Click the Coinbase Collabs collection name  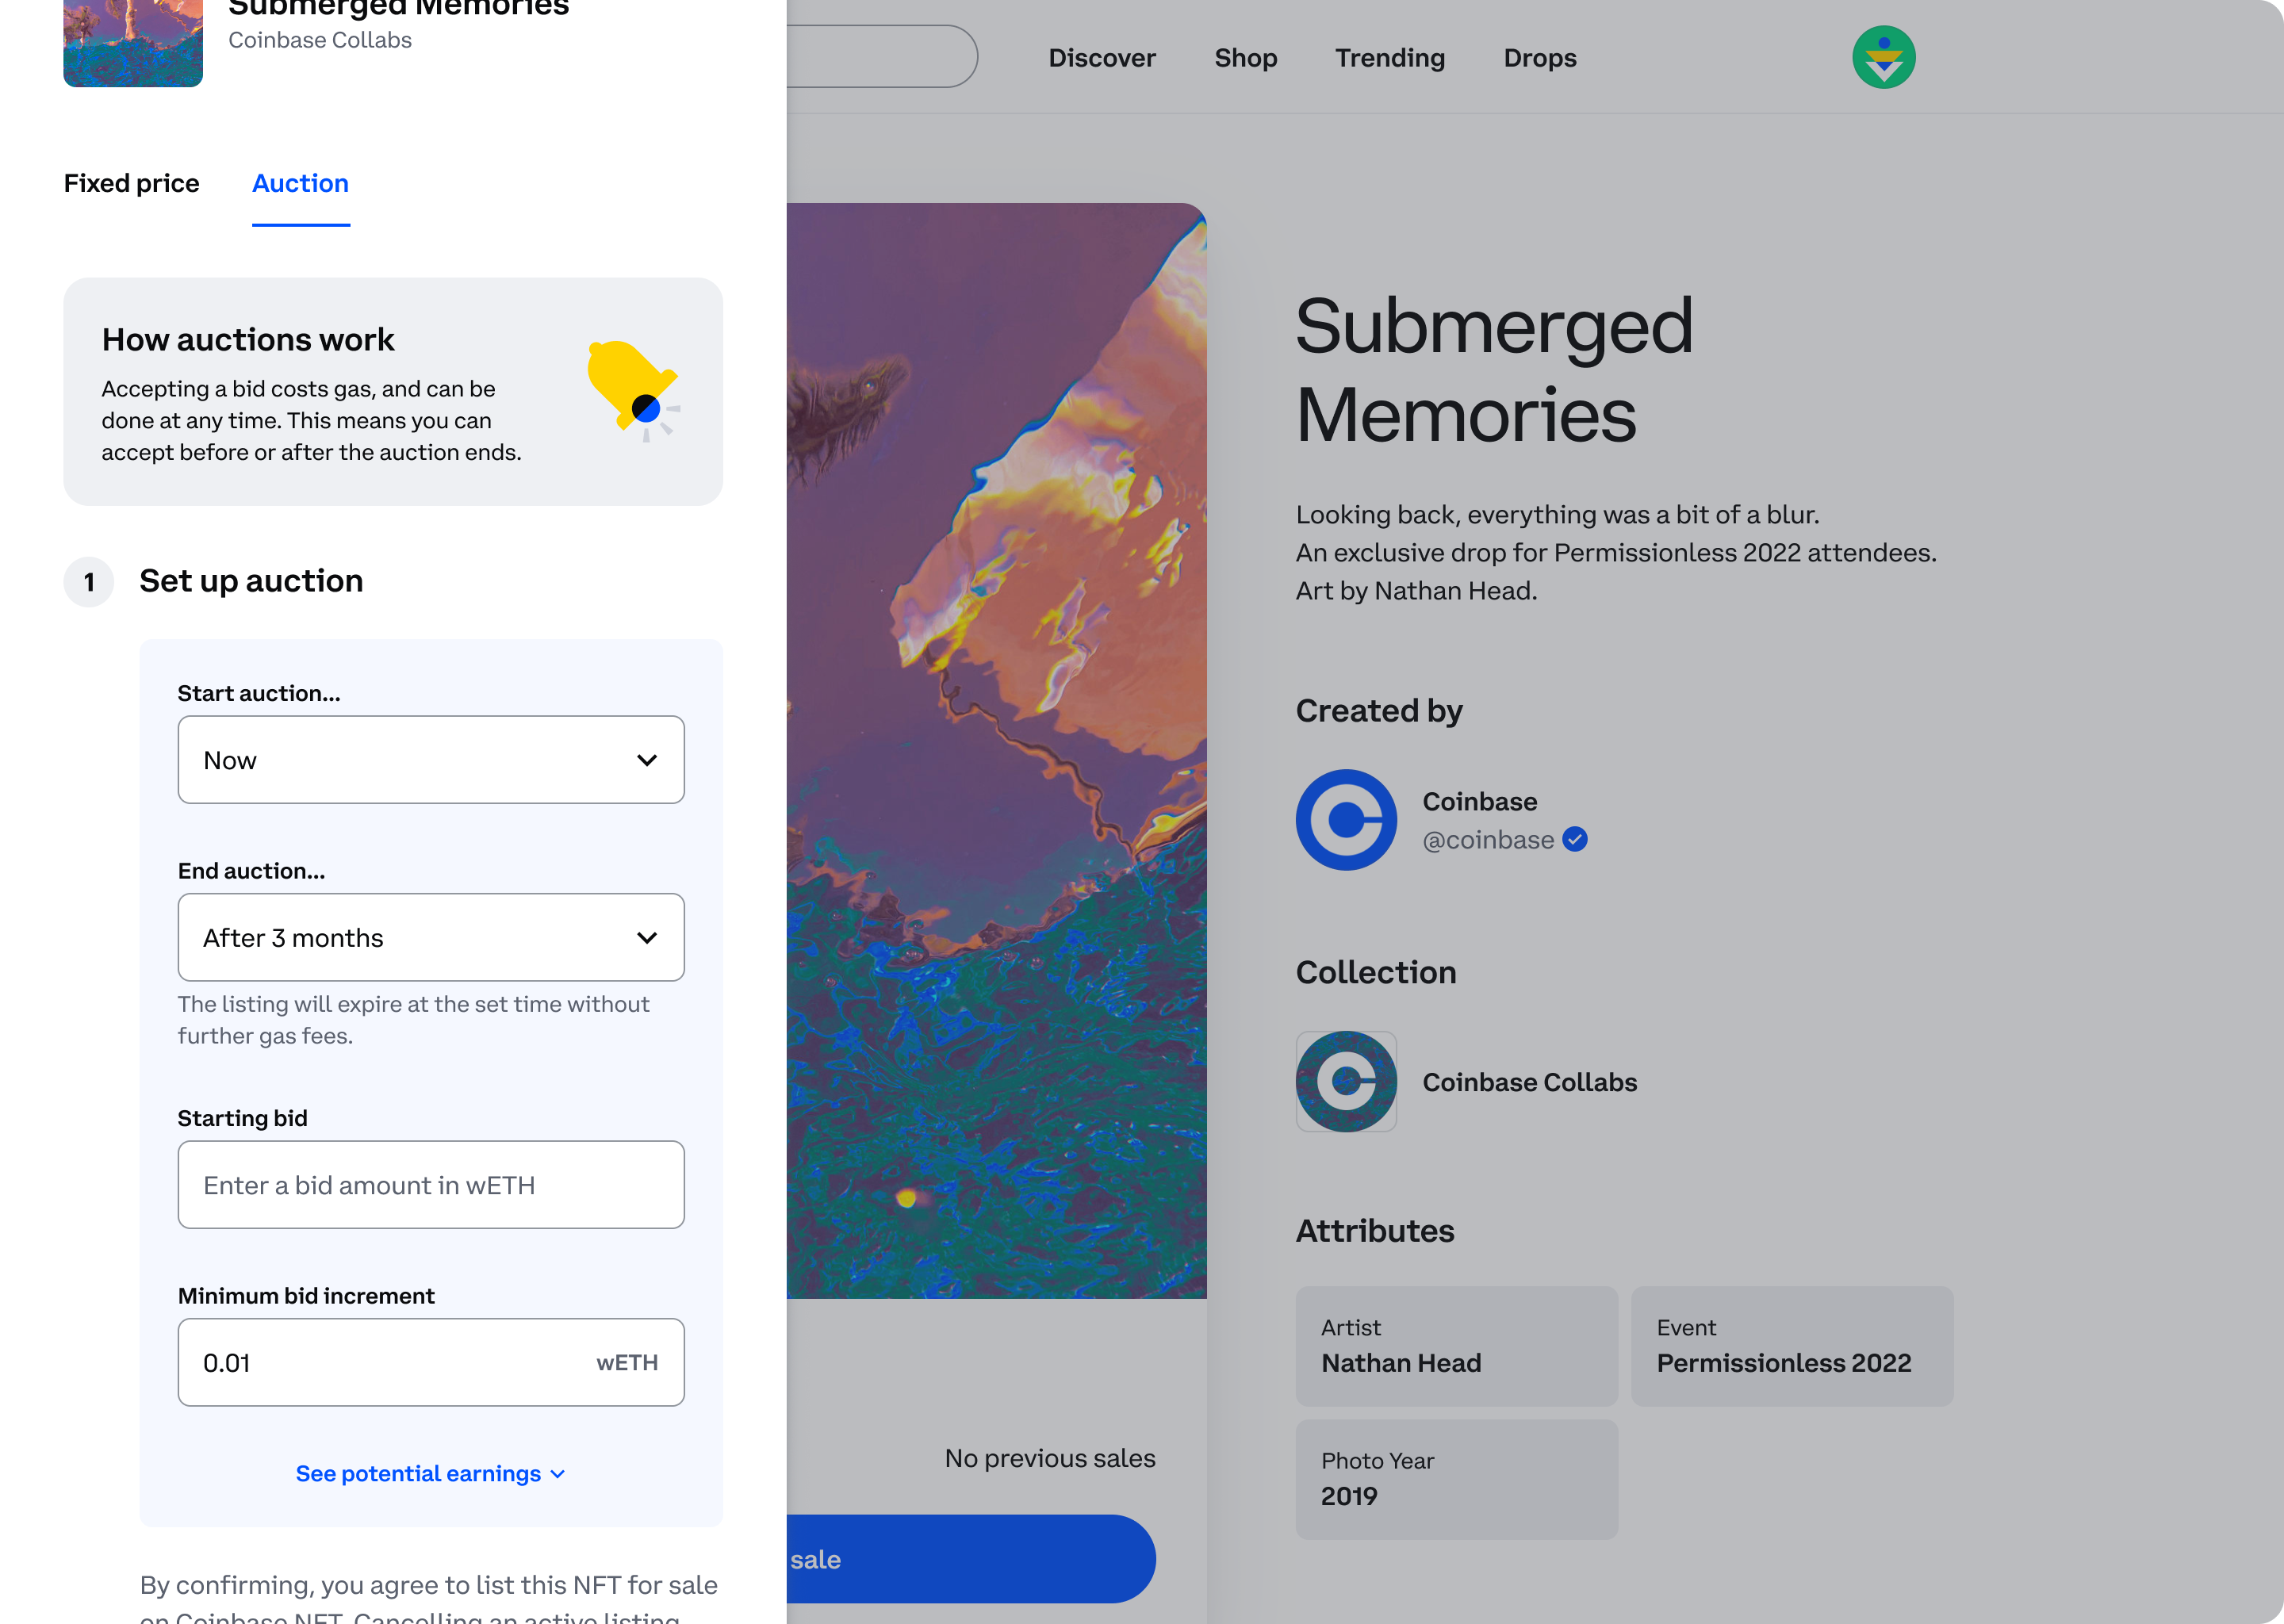tap(1529, 1083)
